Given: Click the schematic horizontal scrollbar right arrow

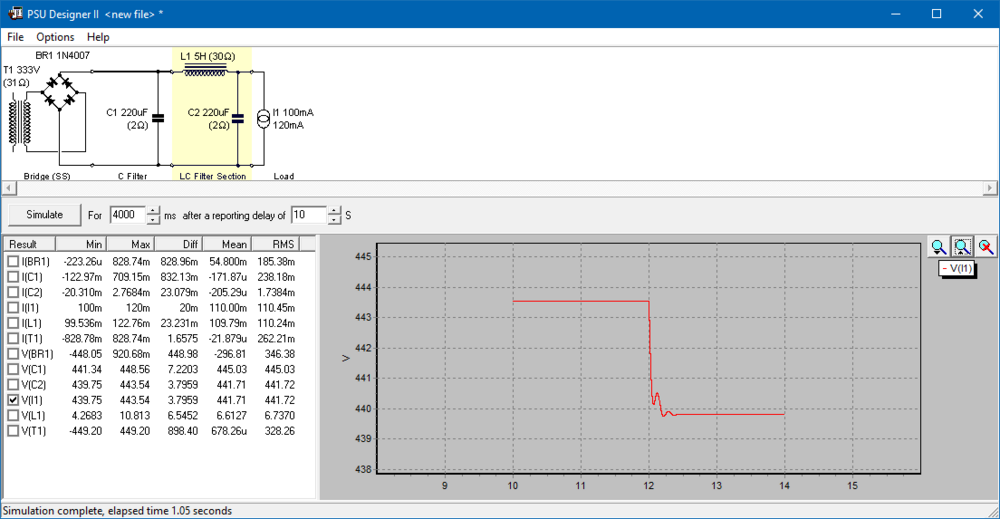Looking at the screenshot, I should coord(991,188).
